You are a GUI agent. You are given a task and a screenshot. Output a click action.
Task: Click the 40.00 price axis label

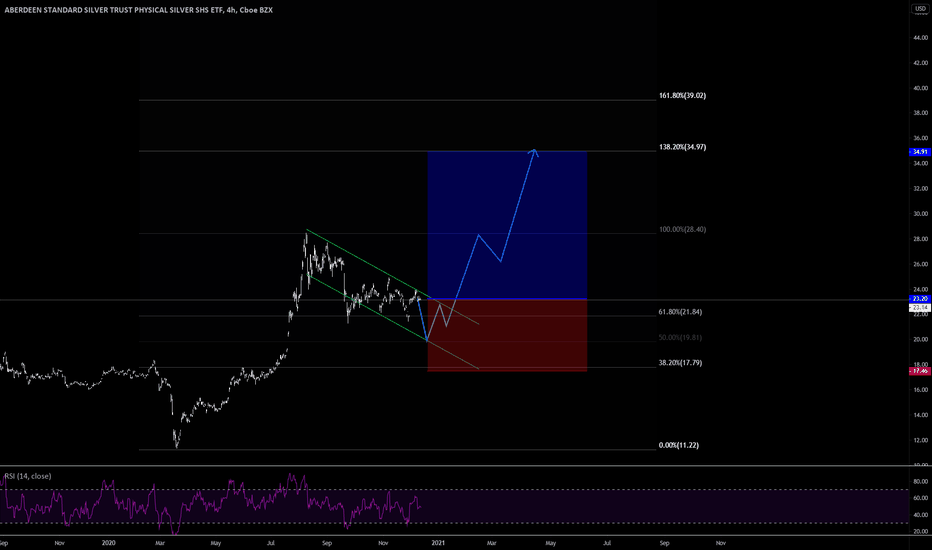[x=921, y=88]
